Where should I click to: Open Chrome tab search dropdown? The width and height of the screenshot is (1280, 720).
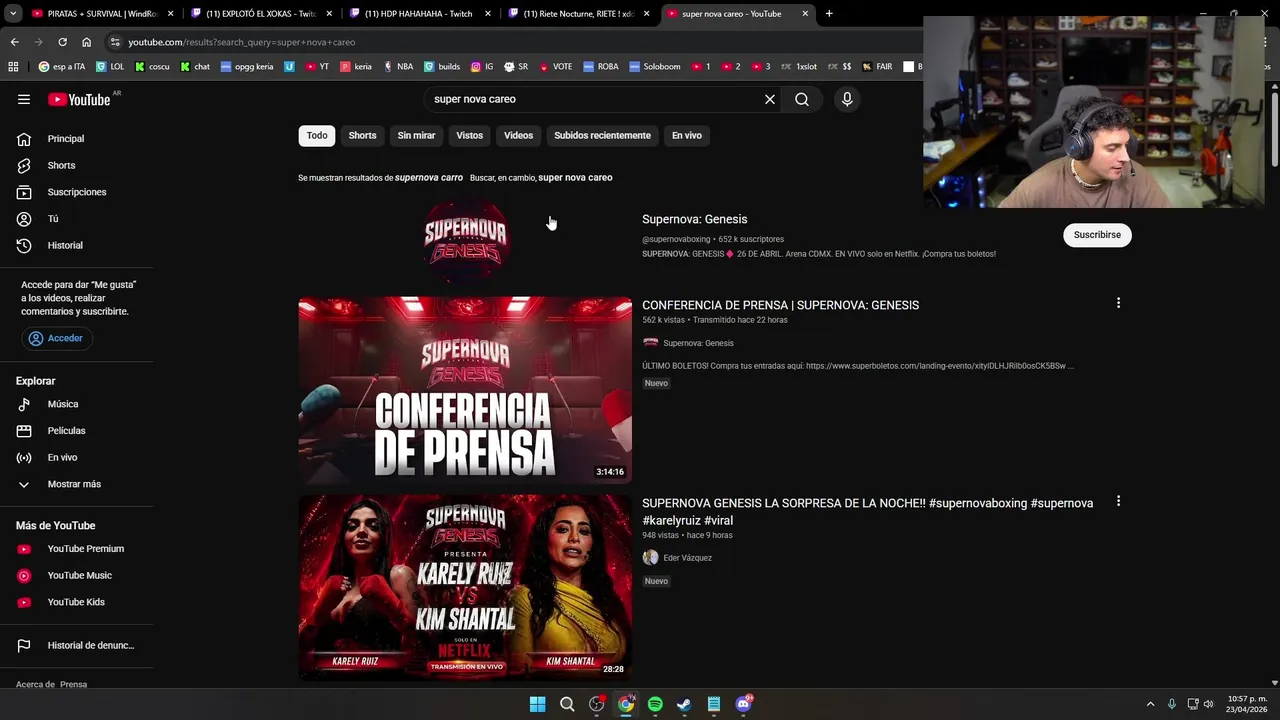click(13, 14)
